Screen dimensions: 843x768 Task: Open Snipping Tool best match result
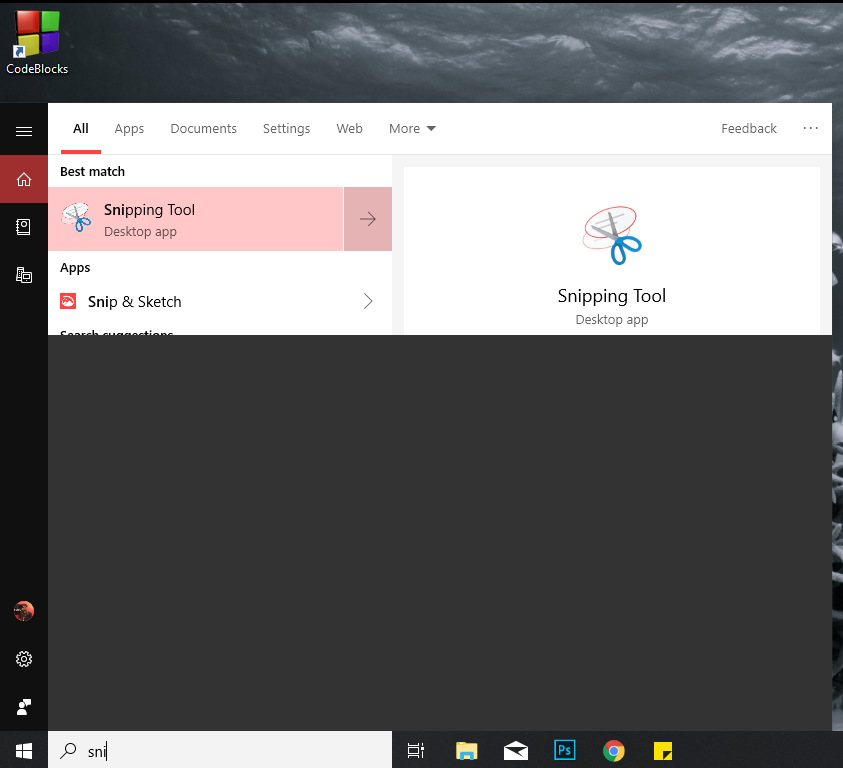196,219
